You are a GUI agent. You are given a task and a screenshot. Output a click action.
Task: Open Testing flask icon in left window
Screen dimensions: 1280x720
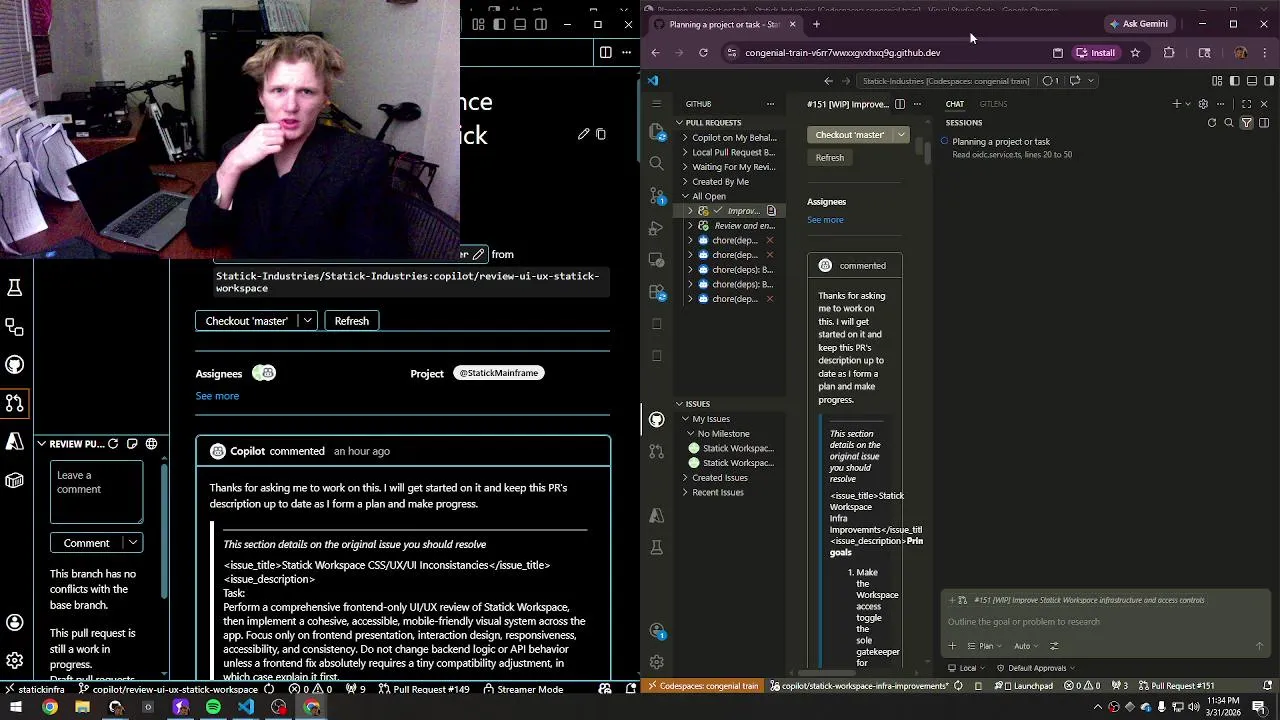click(x=15, y=288)
